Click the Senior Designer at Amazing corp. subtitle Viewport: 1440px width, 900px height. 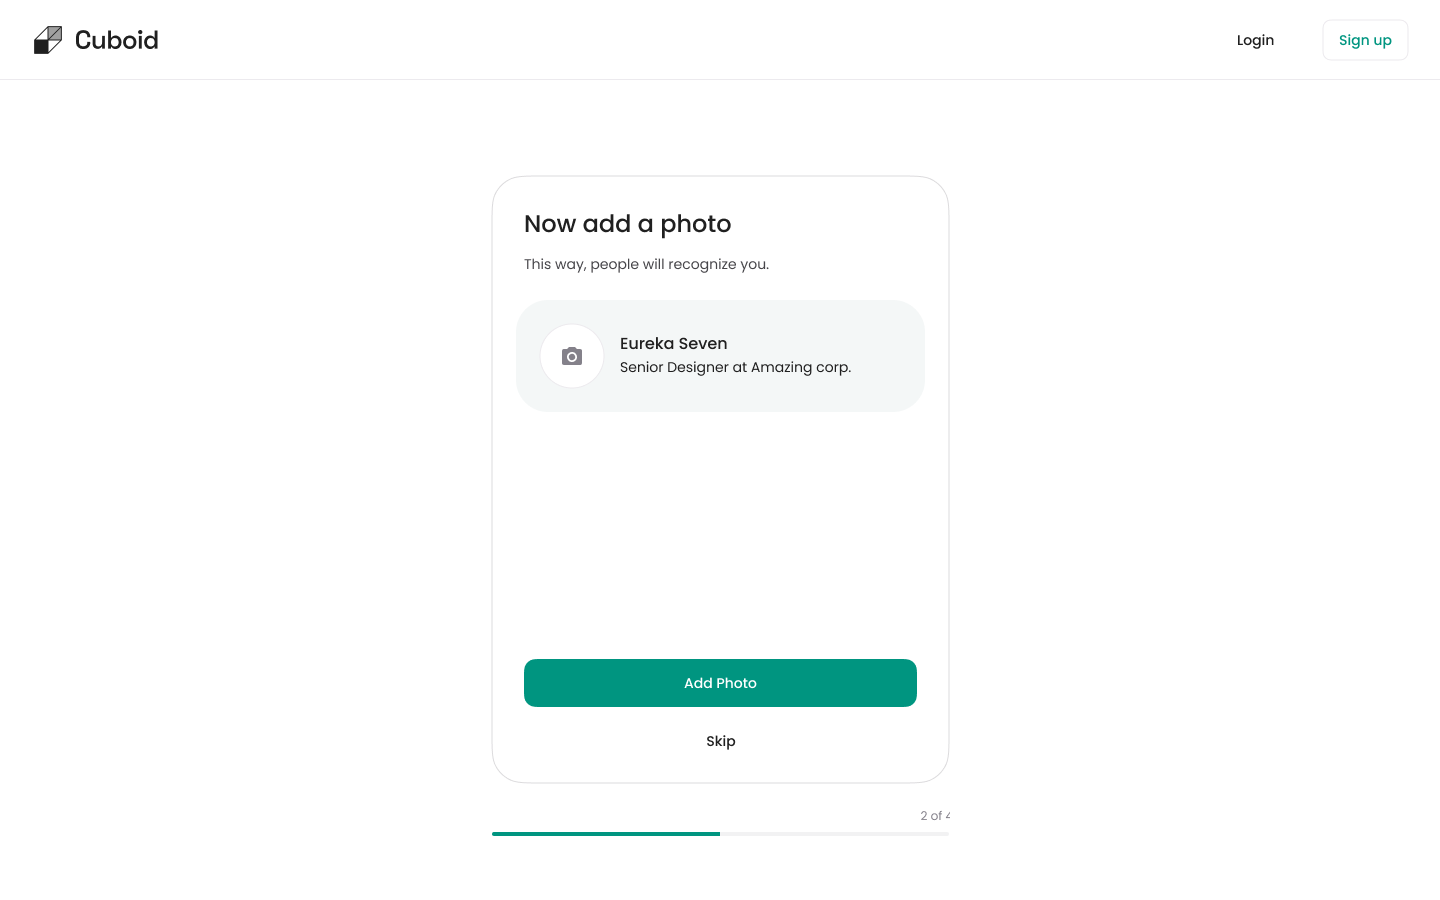coord(735,367)
